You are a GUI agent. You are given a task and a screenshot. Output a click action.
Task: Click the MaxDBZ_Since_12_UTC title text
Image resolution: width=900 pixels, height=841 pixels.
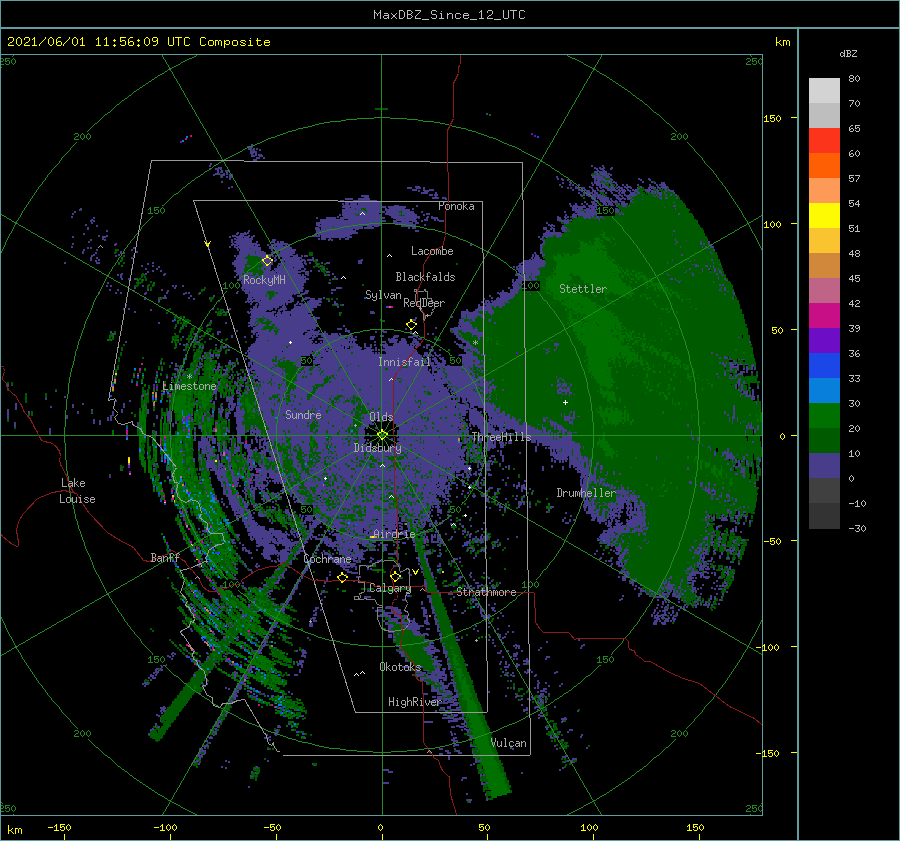449,15
